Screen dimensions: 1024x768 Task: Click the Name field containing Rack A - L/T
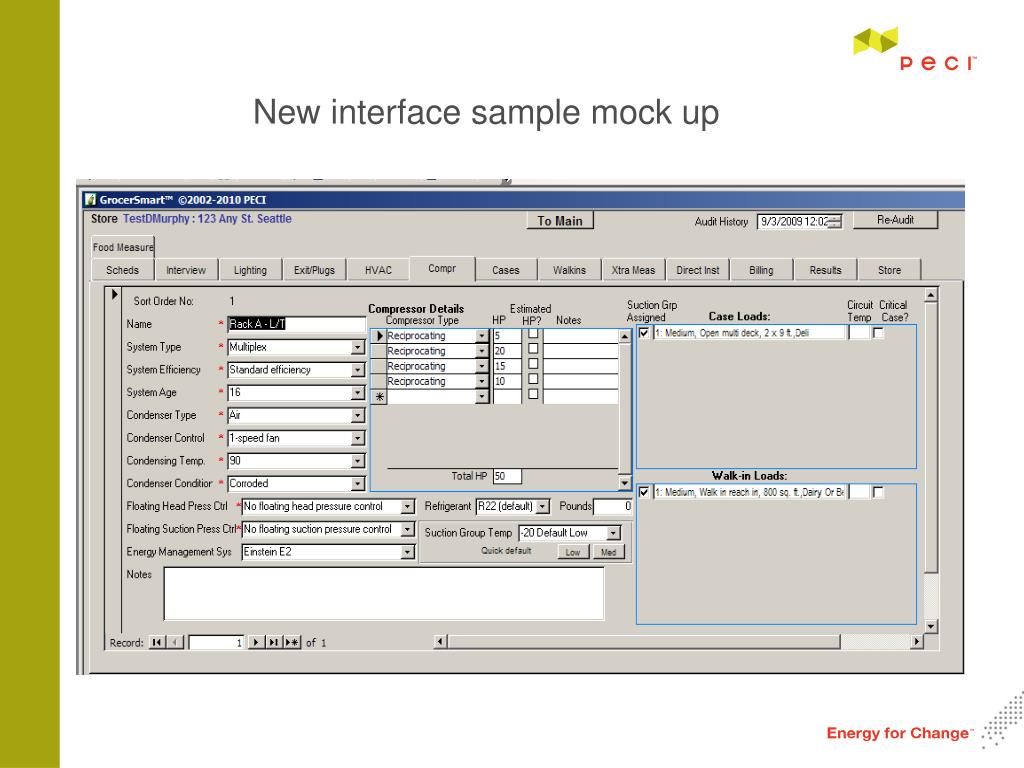coord(296,324)
